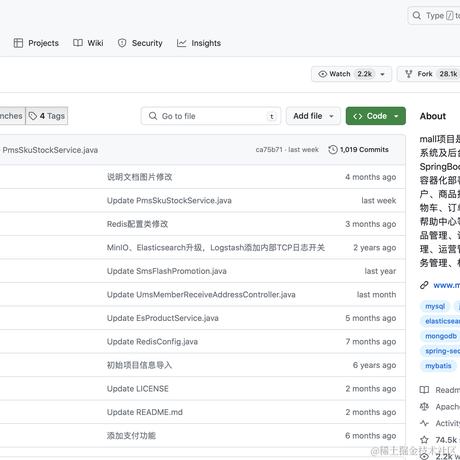Viewport: 460px width, 460px height.
Task: Click the search magnifier icon at top
Action: [417, 15]
